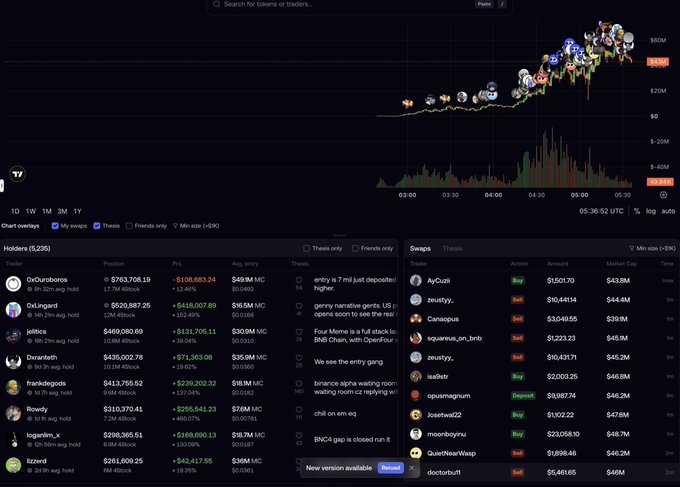
Task: Enable Thesis only in Holders panel
Action: point(307,248)
